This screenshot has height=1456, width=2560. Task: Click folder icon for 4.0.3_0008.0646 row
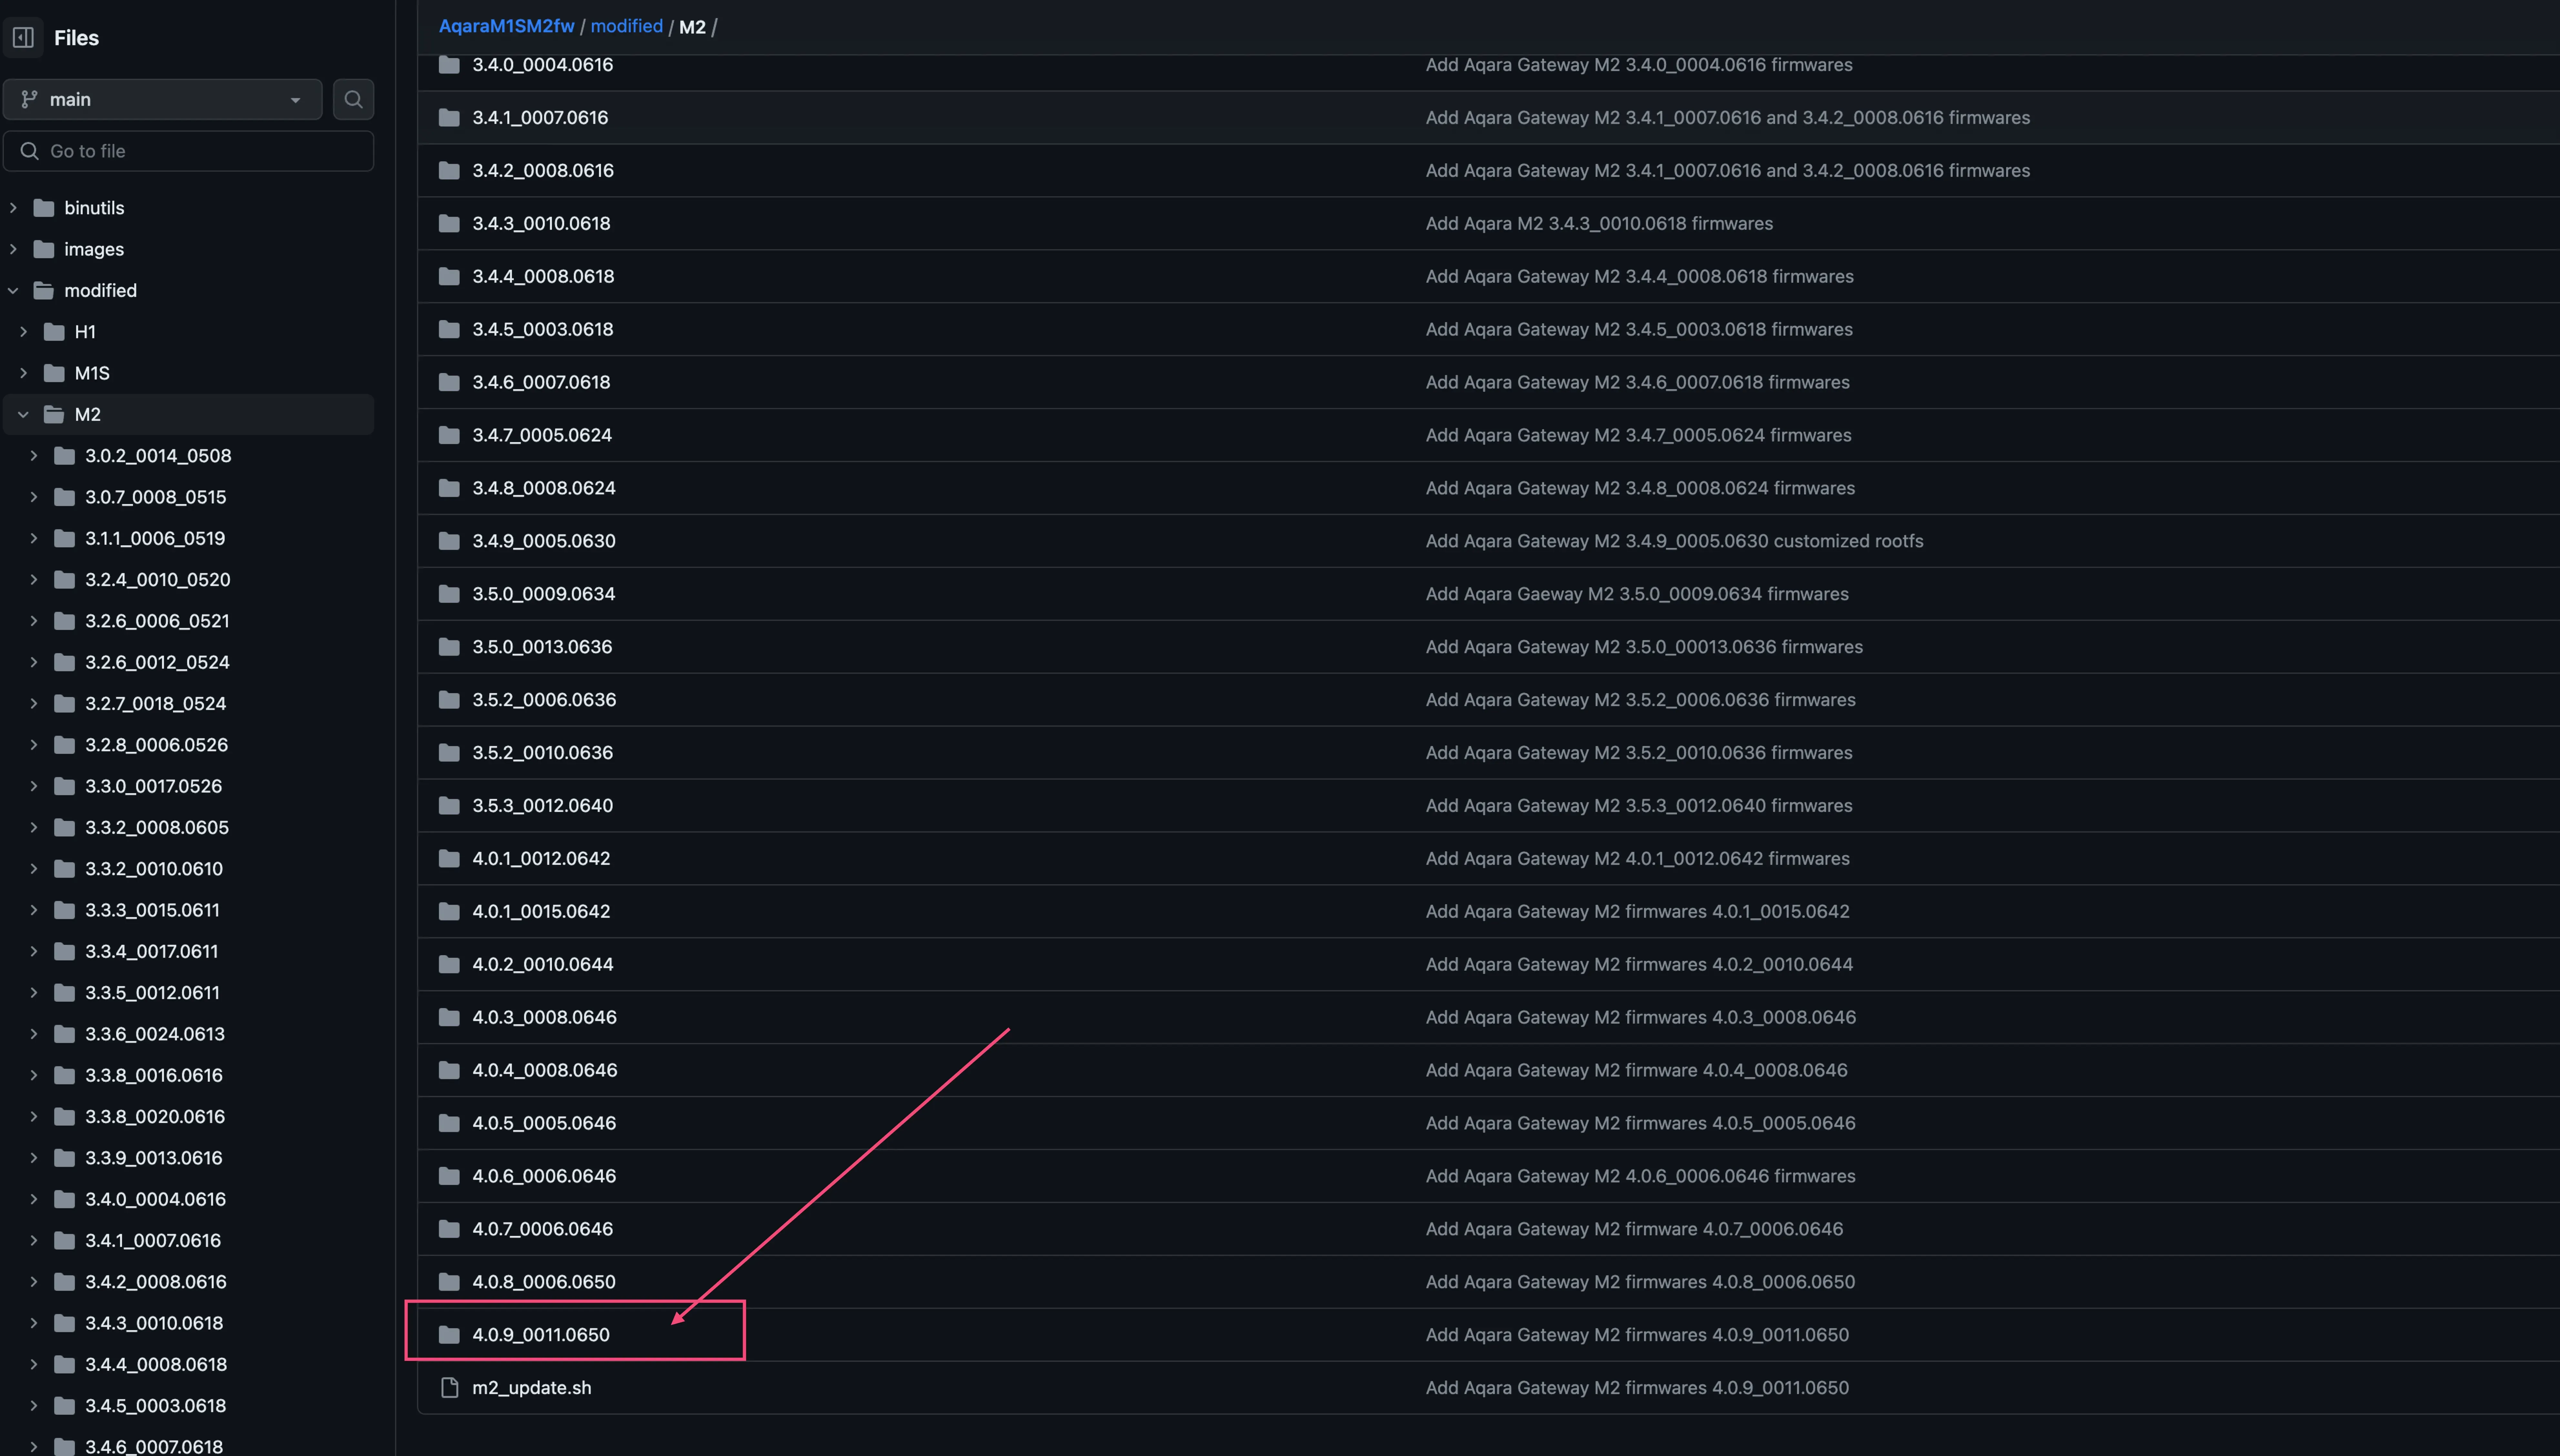coord(449,1017)
